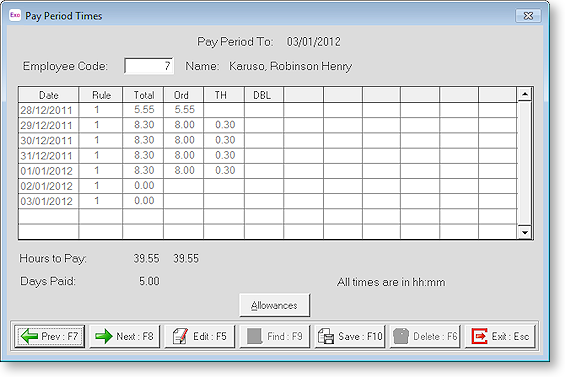Image resolution: width=565 pixels, height=377 pixels.
Task: Click the Save floppy disk icon
Action: (326, 336)
